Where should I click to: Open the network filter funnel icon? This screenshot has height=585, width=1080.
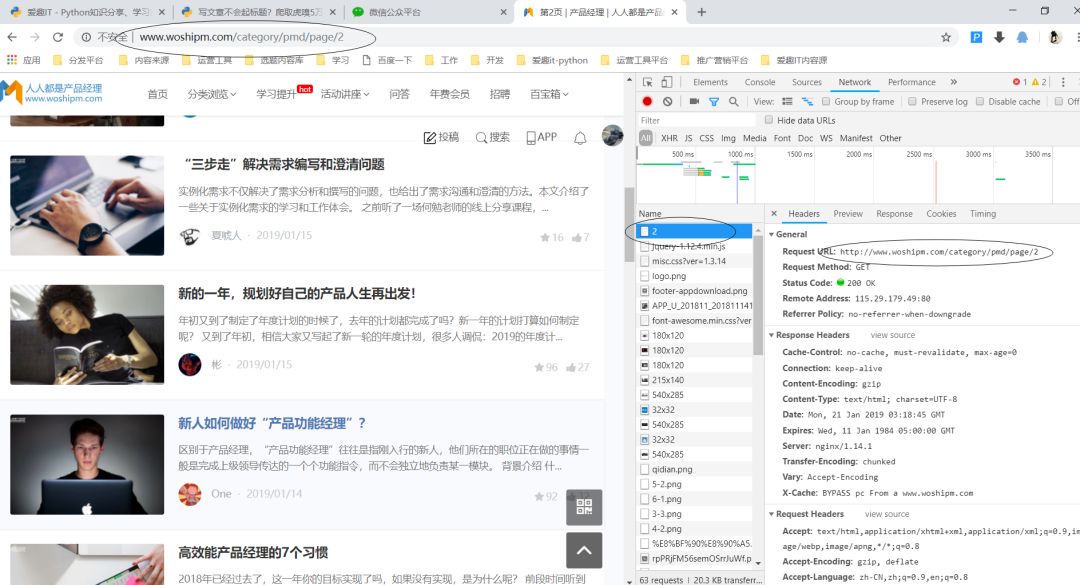click(712, 101)
